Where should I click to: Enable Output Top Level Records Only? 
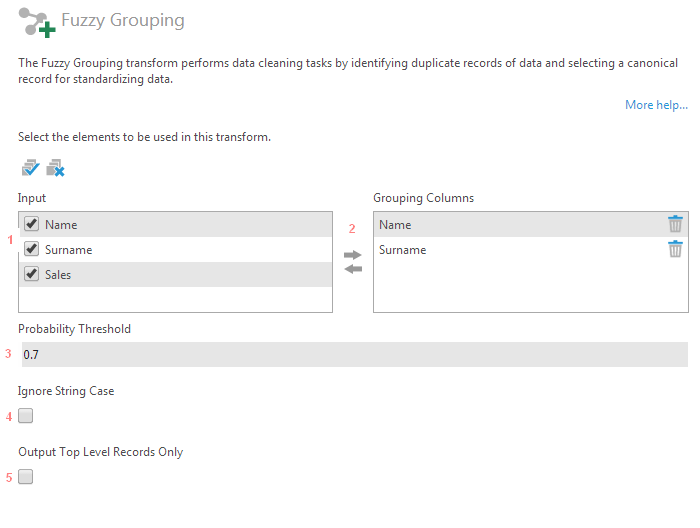26,477
